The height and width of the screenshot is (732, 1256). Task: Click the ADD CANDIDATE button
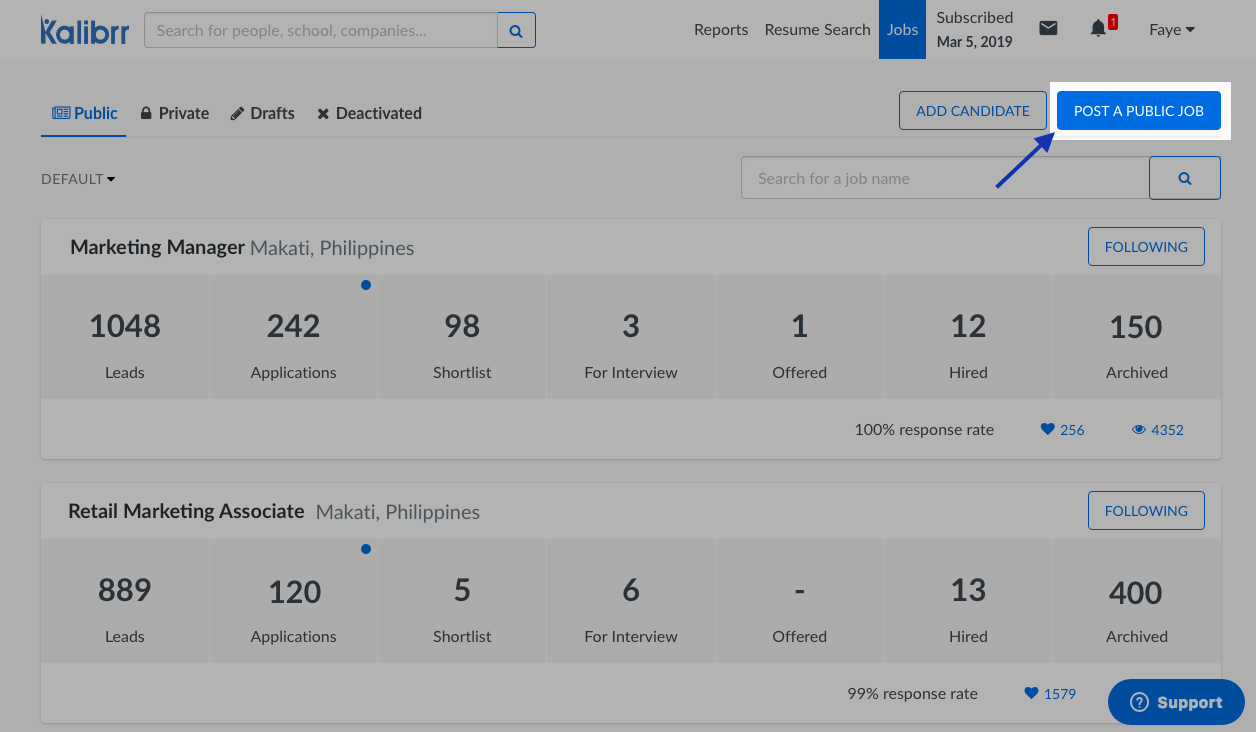pos(972,111)
